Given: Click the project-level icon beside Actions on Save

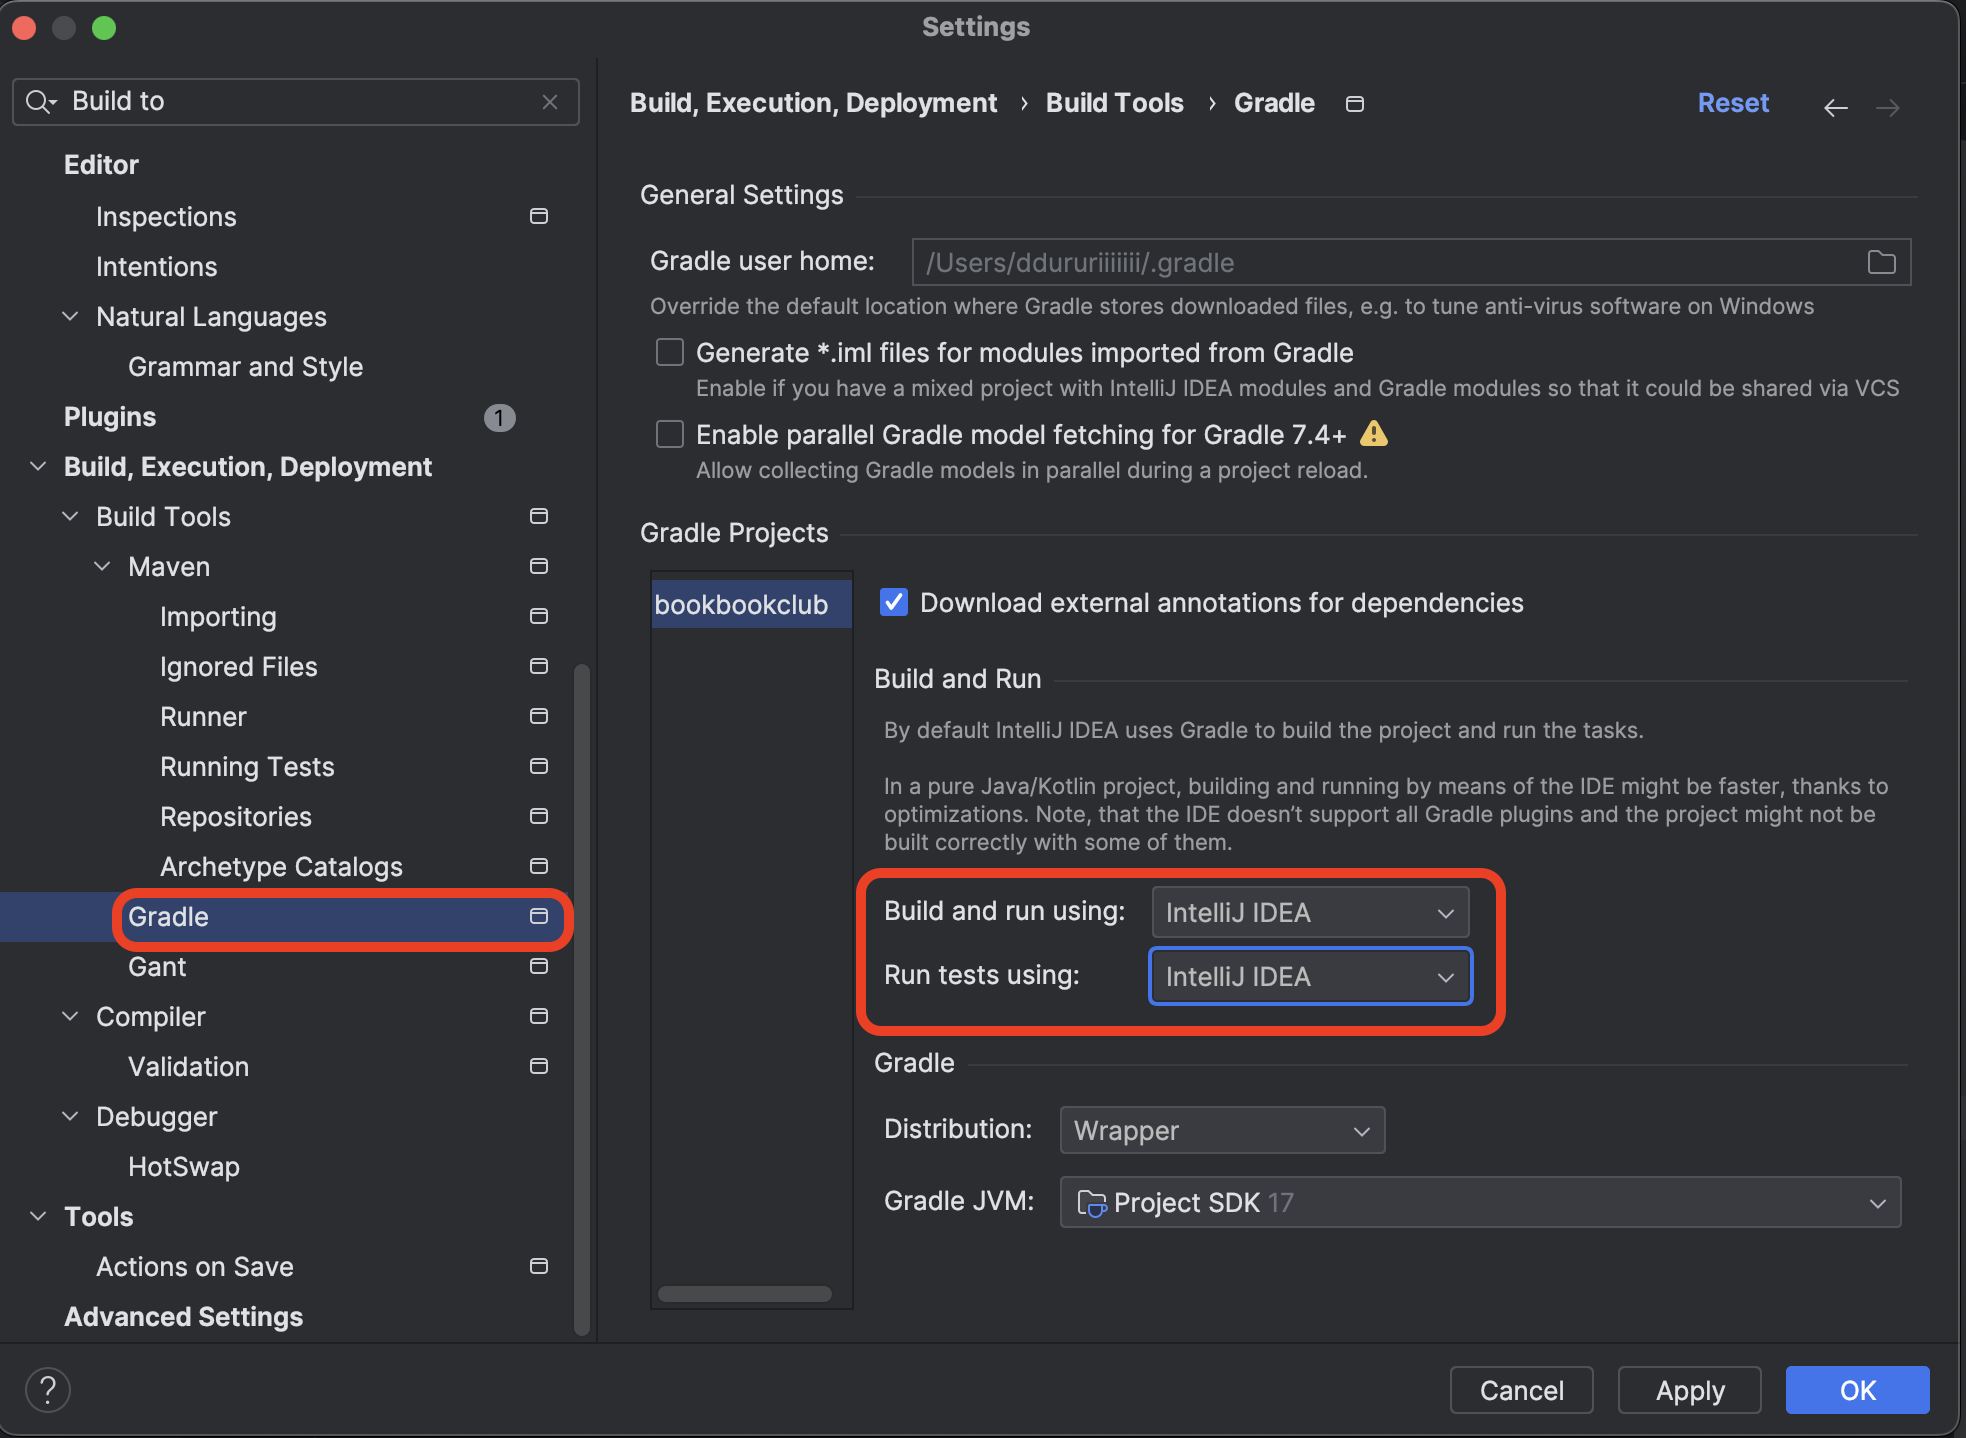Looking at the screenshot, I should pos(539,1266).
